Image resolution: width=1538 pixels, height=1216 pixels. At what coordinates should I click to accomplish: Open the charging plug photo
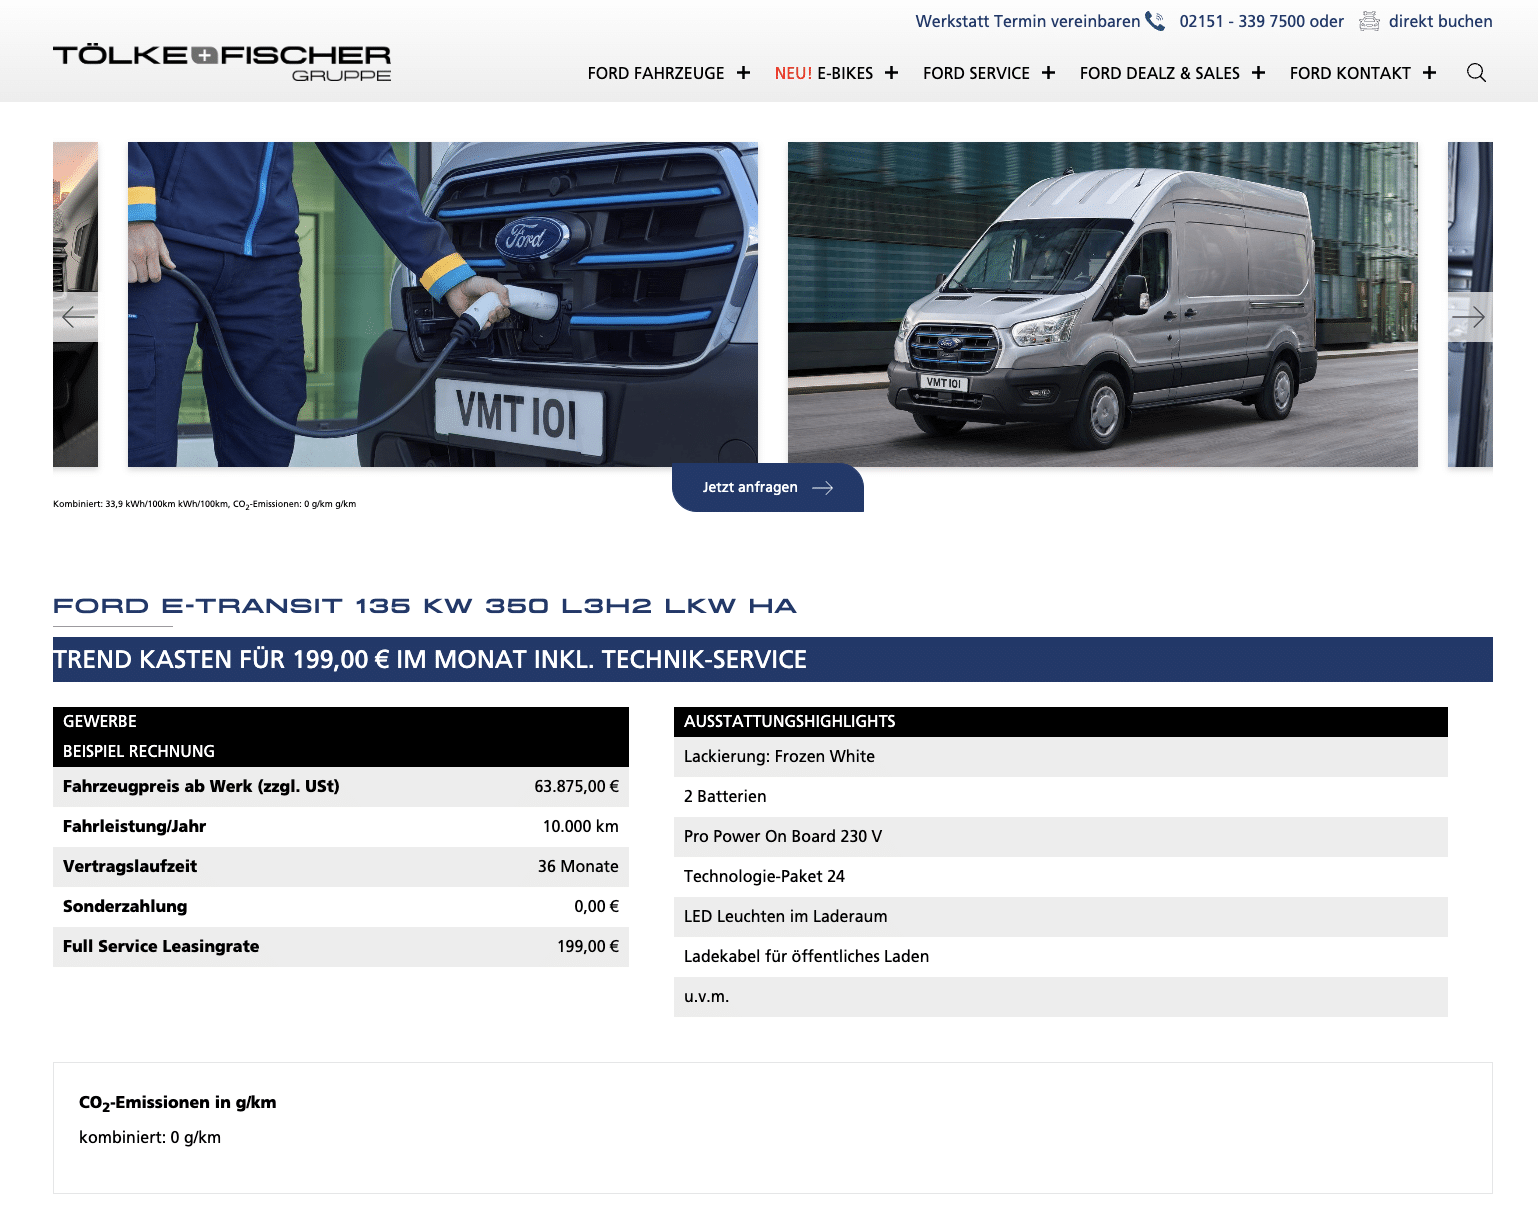[x=443, y=304]
